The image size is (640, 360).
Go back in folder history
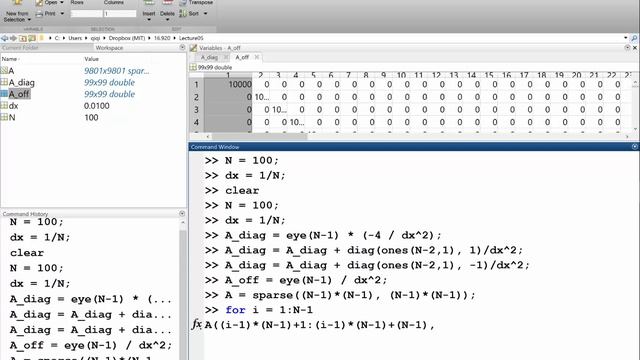[x=4, y=38]
